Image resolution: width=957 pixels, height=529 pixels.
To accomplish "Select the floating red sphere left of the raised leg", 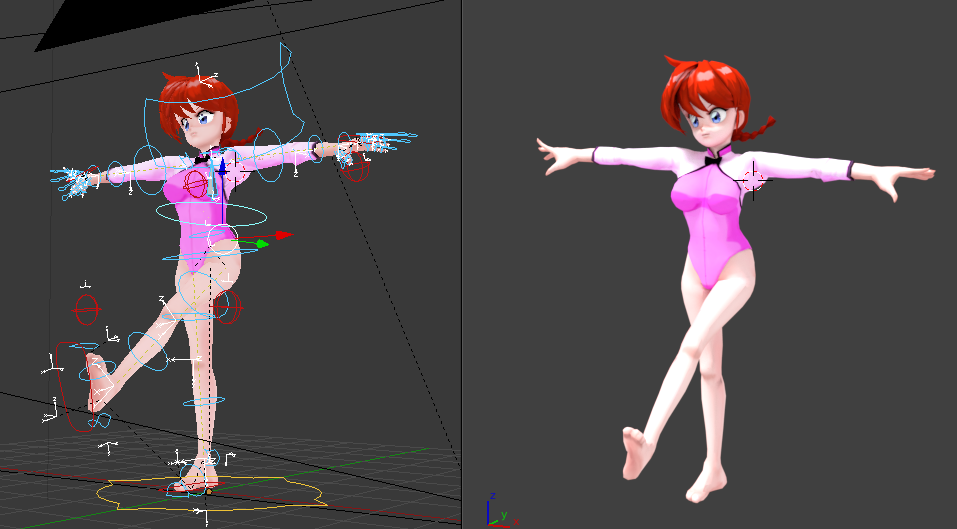I will (x=86, y=310).
